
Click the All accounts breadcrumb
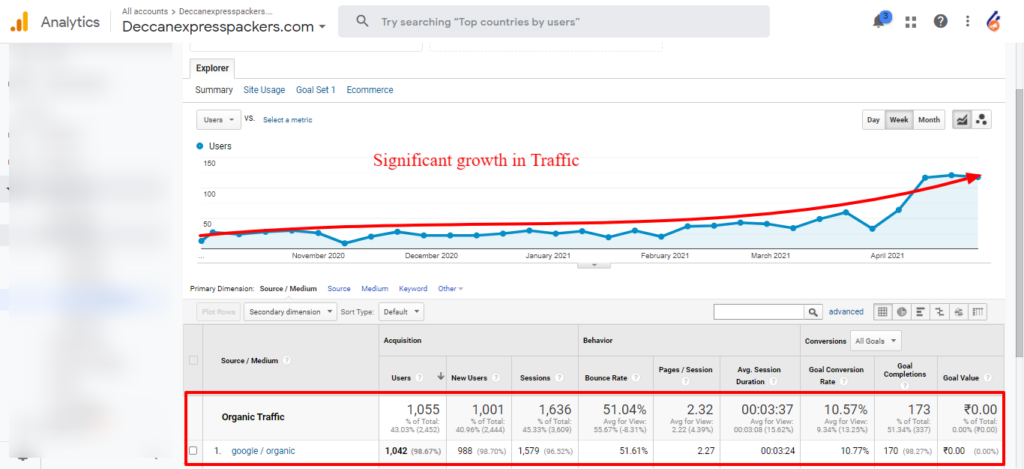144,12
